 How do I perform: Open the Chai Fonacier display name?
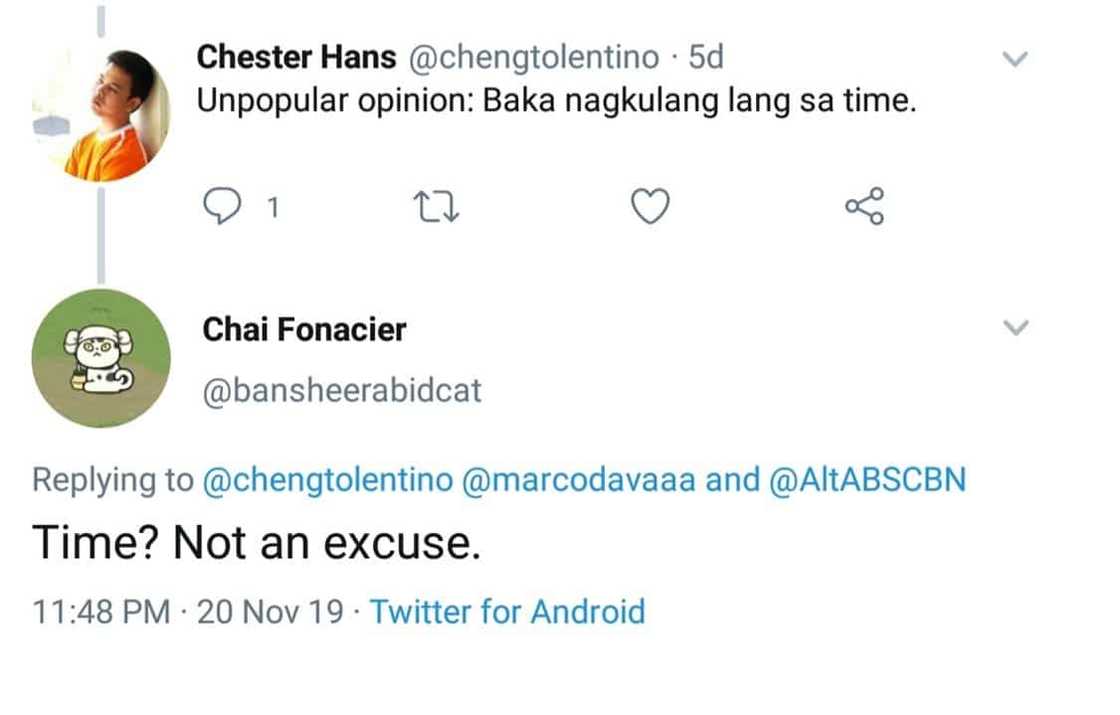[304, 329]
